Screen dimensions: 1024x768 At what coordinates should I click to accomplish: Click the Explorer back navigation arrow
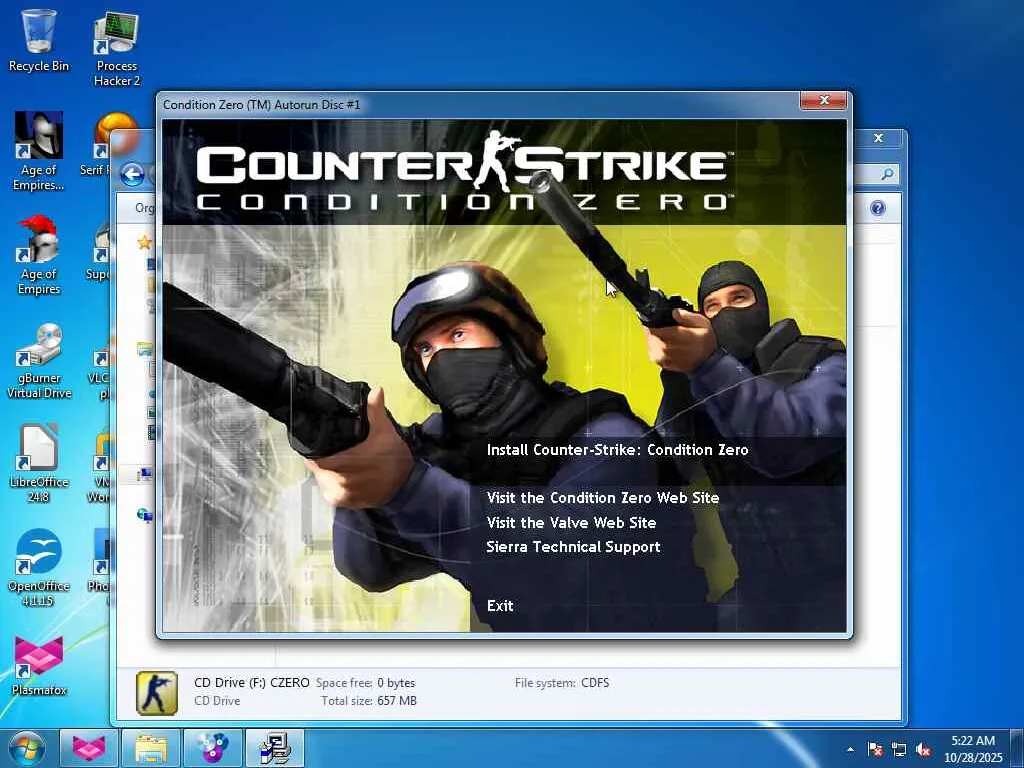coord(133,174)
